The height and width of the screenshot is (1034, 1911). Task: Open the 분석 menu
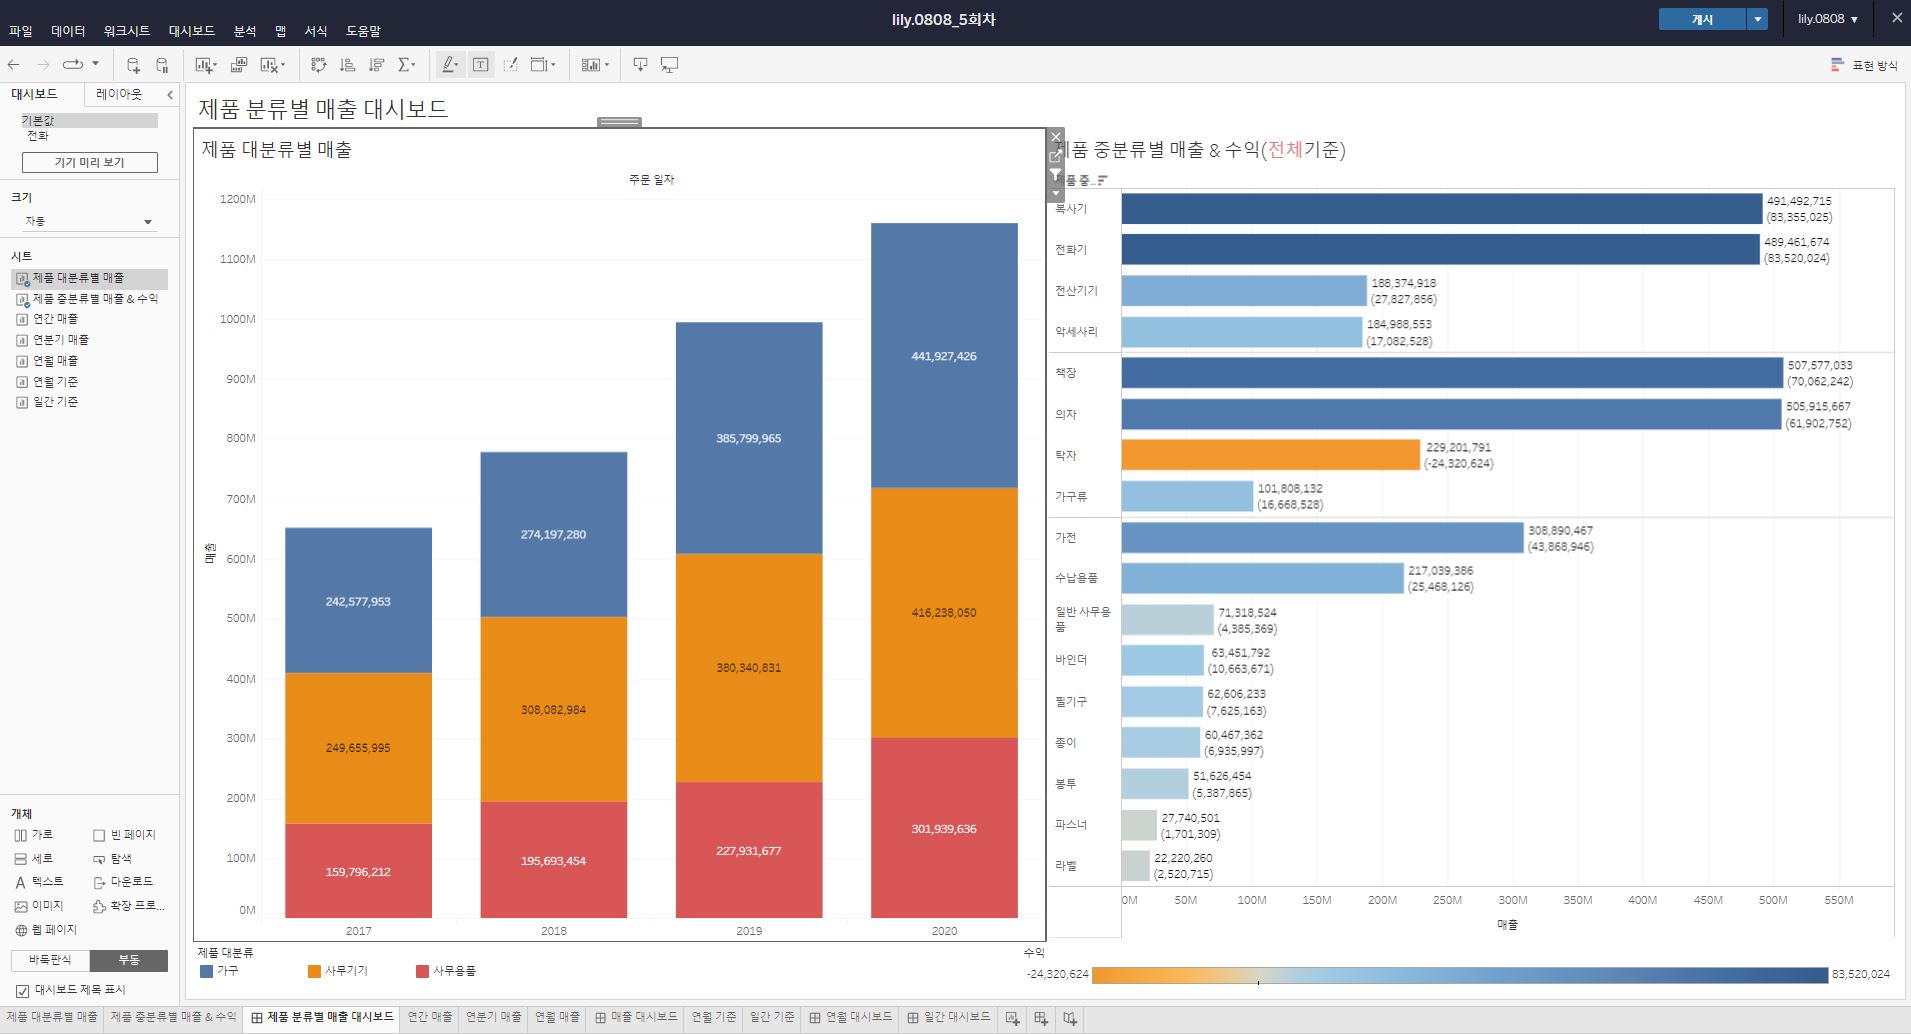point(245,31)
